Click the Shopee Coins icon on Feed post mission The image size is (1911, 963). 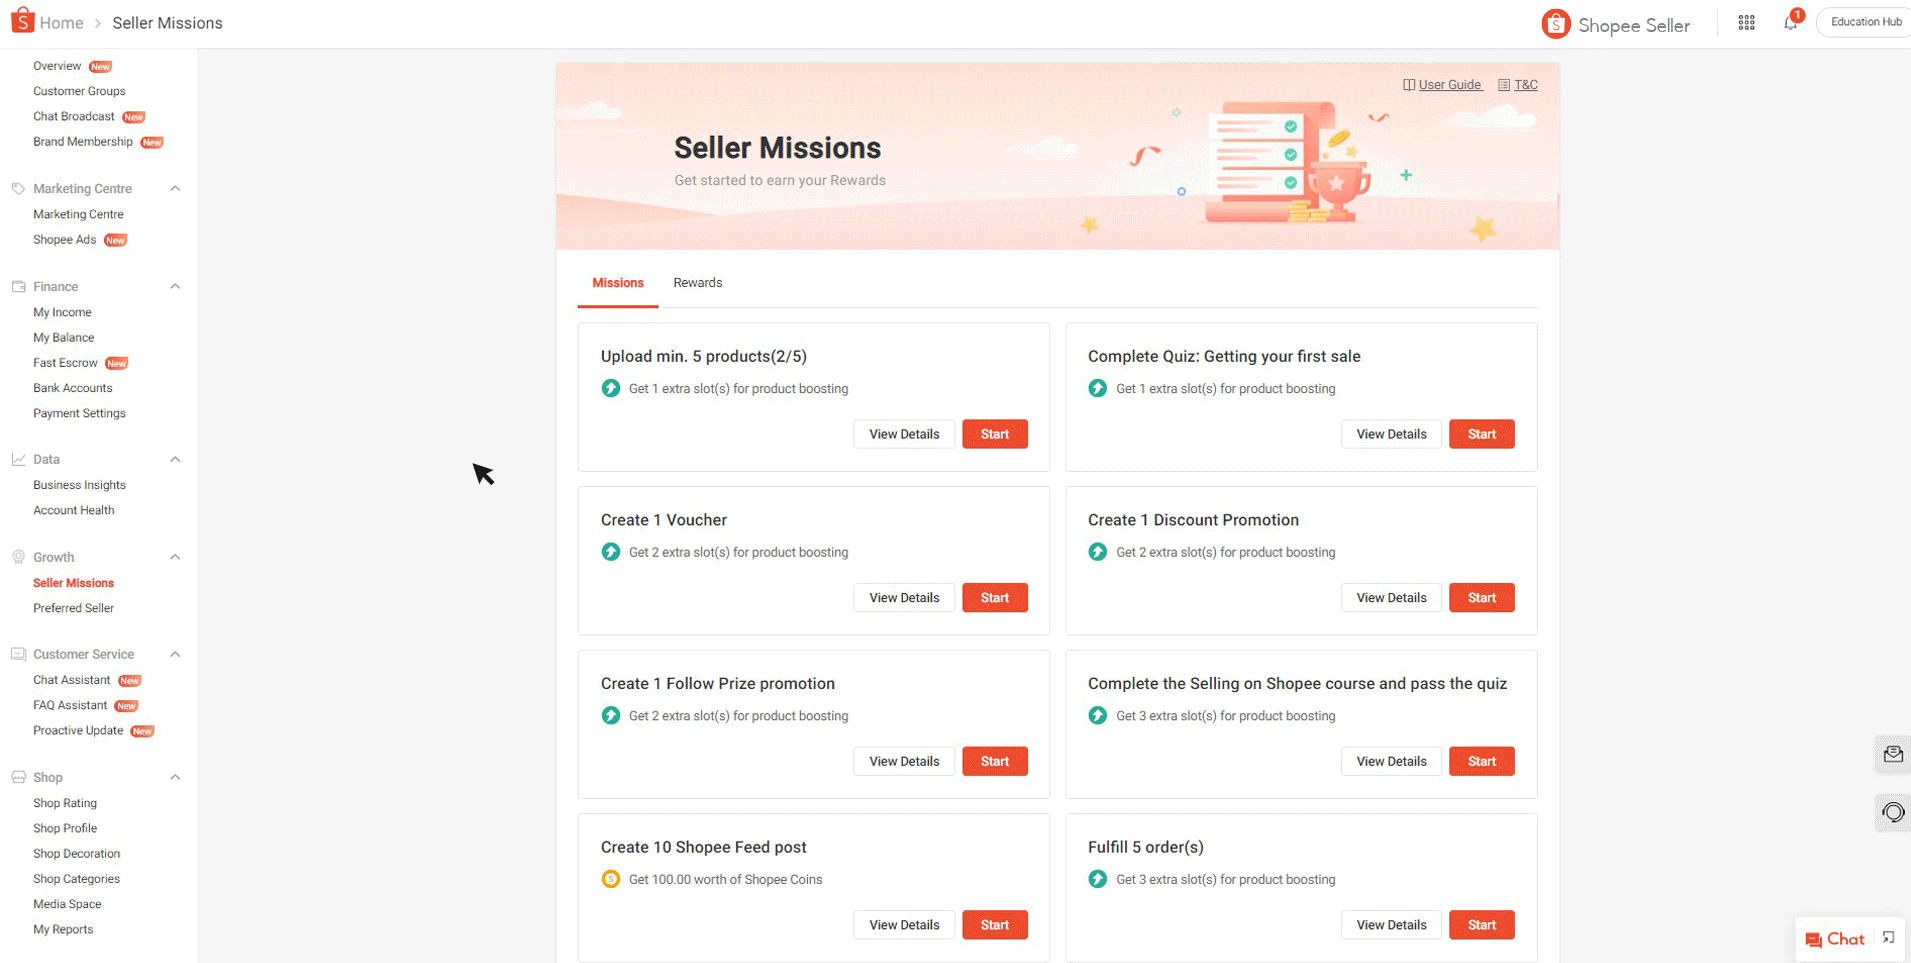click(x=610, y=879)
